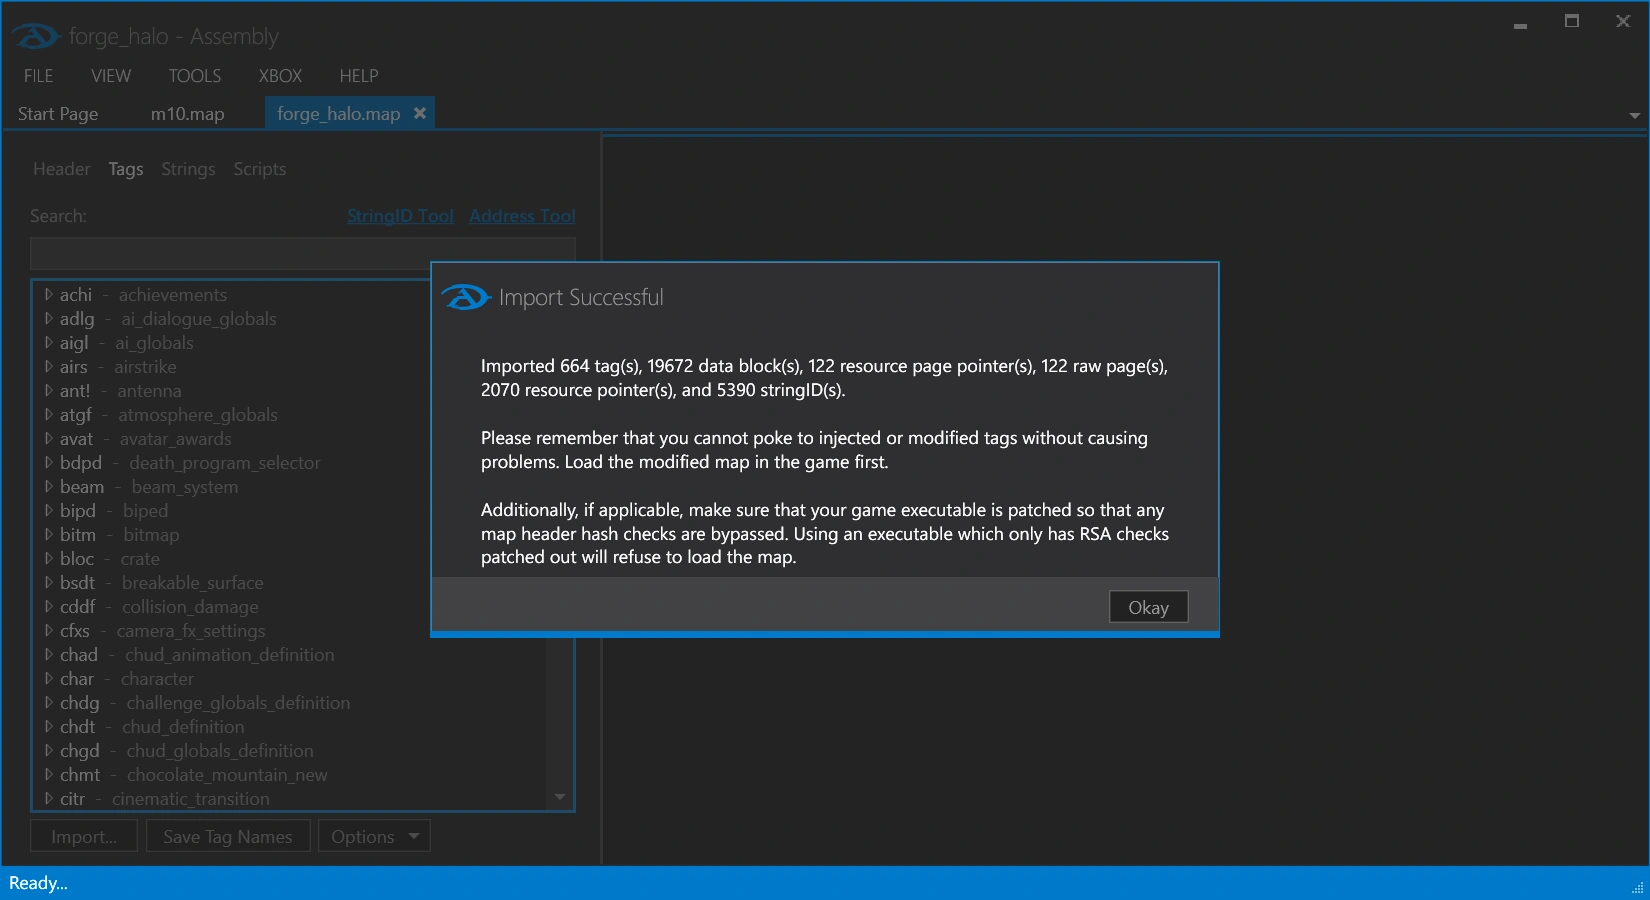Screen dimensions: 1650x900
Task: Expand the bloc crate group
Action: coord(48,559)
